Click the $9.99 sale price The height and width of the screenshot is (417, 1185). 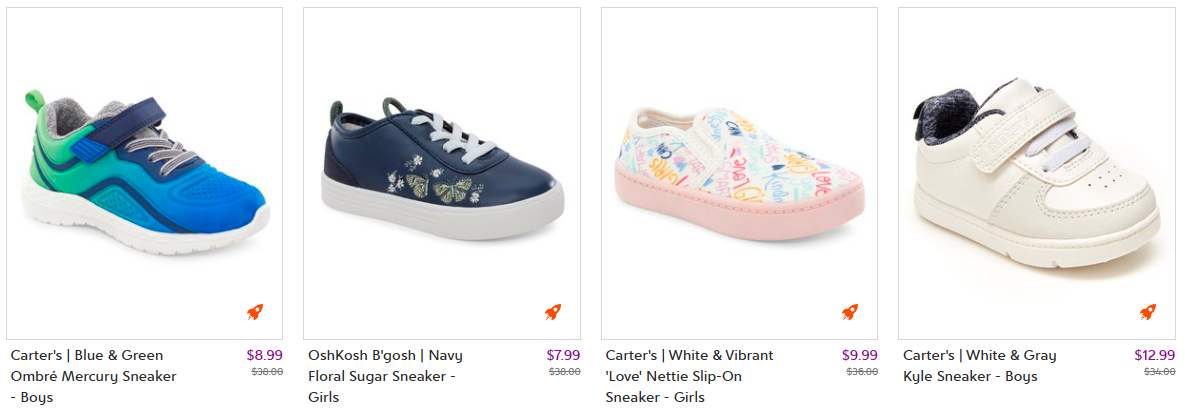(860, 355)
